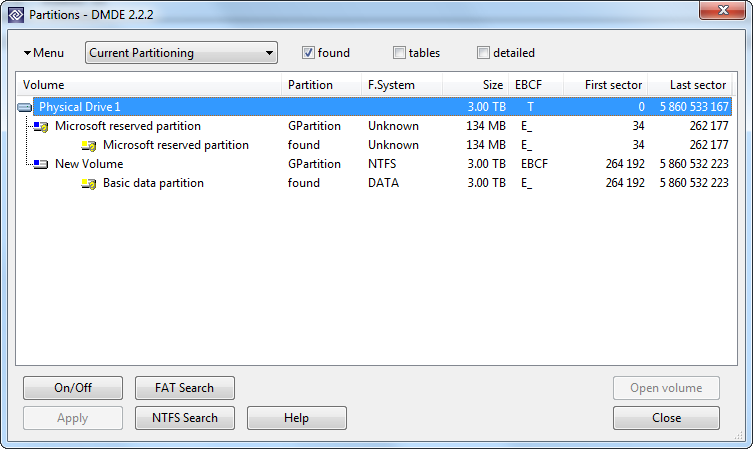Click the found Microsoft reserved partition icon

click(89, 146)
